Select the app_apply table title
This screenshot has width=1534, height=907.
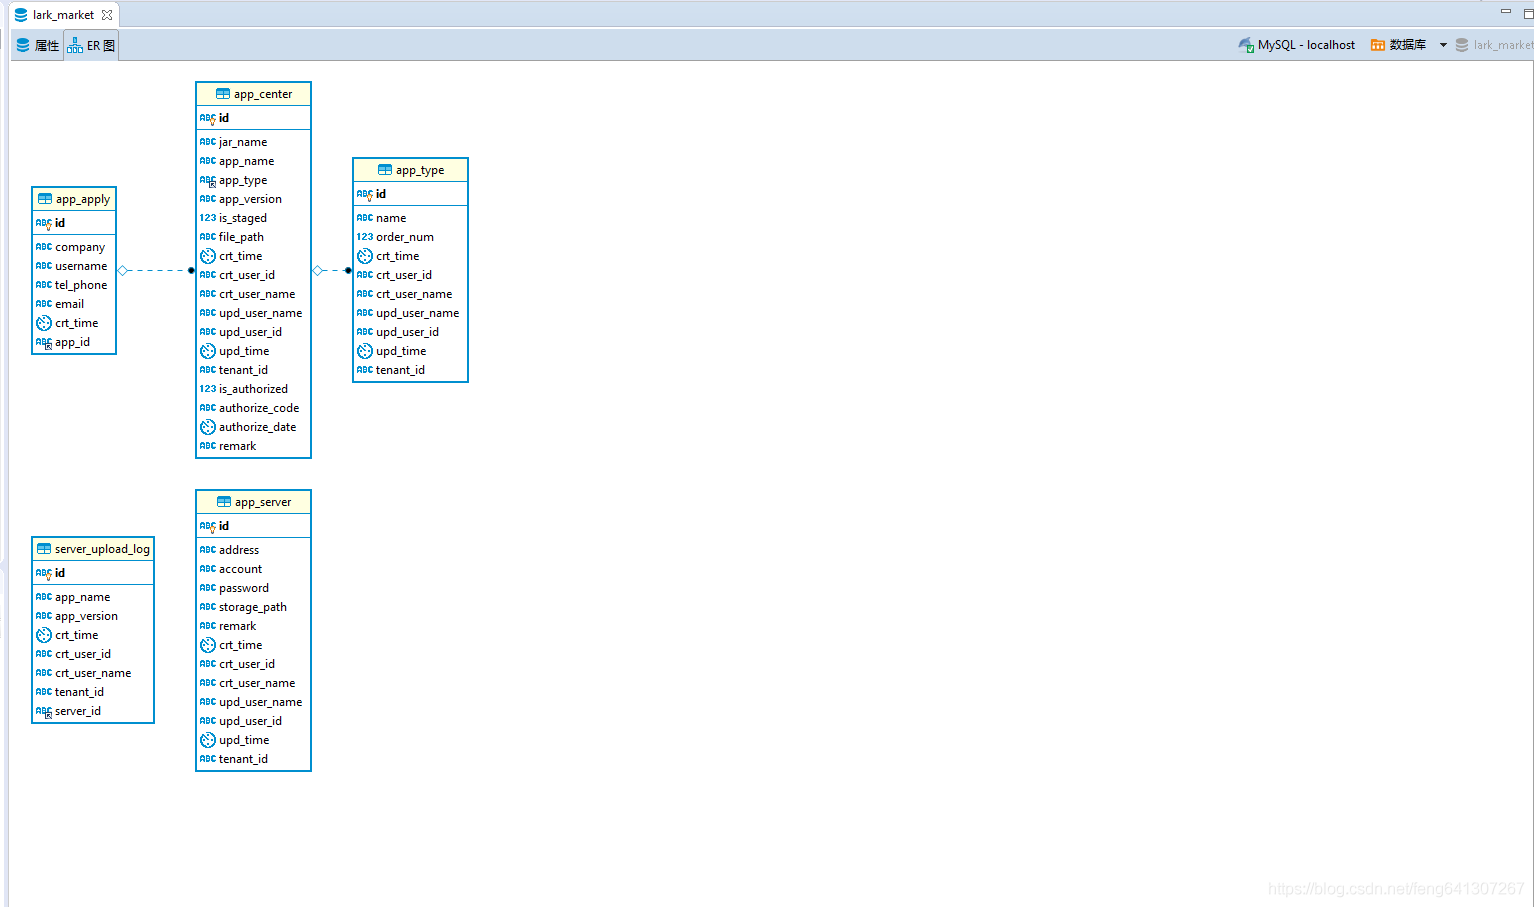coord(83,199)
